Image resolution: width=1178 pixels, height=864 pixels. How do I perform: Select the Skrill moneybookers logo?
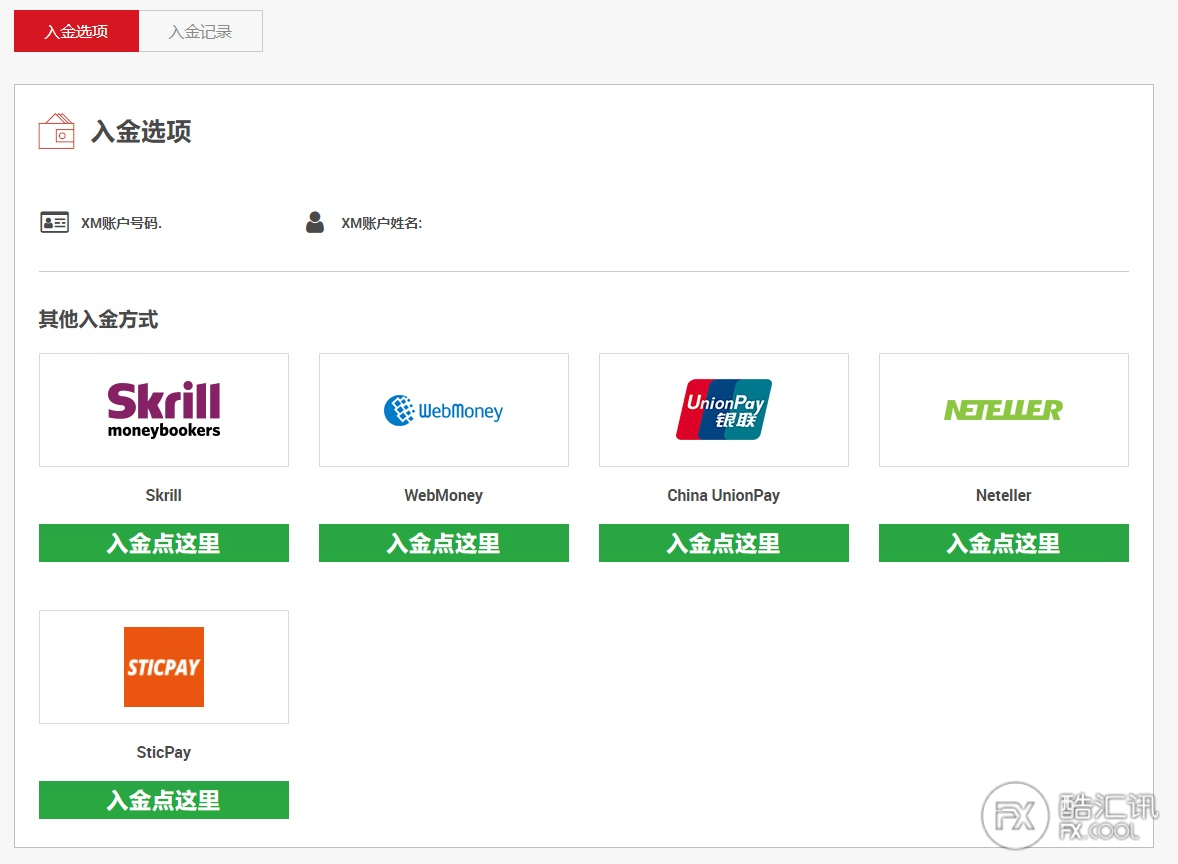pyautogui.click(x=164, y=409)
